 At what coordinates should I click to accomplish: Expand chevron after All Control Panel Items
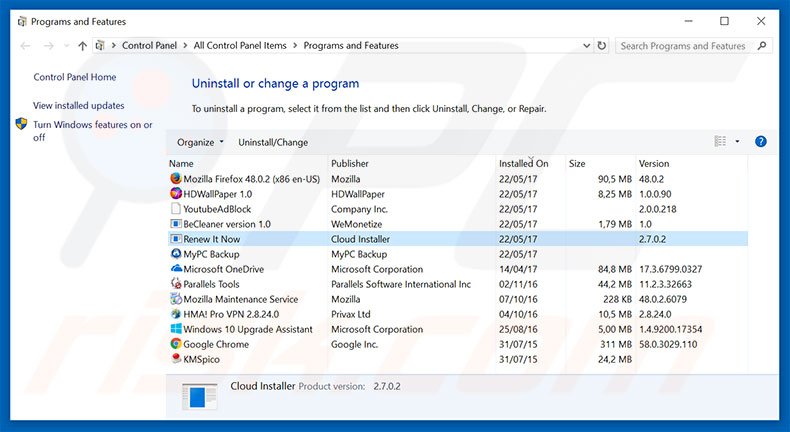(x=295, y=46)
